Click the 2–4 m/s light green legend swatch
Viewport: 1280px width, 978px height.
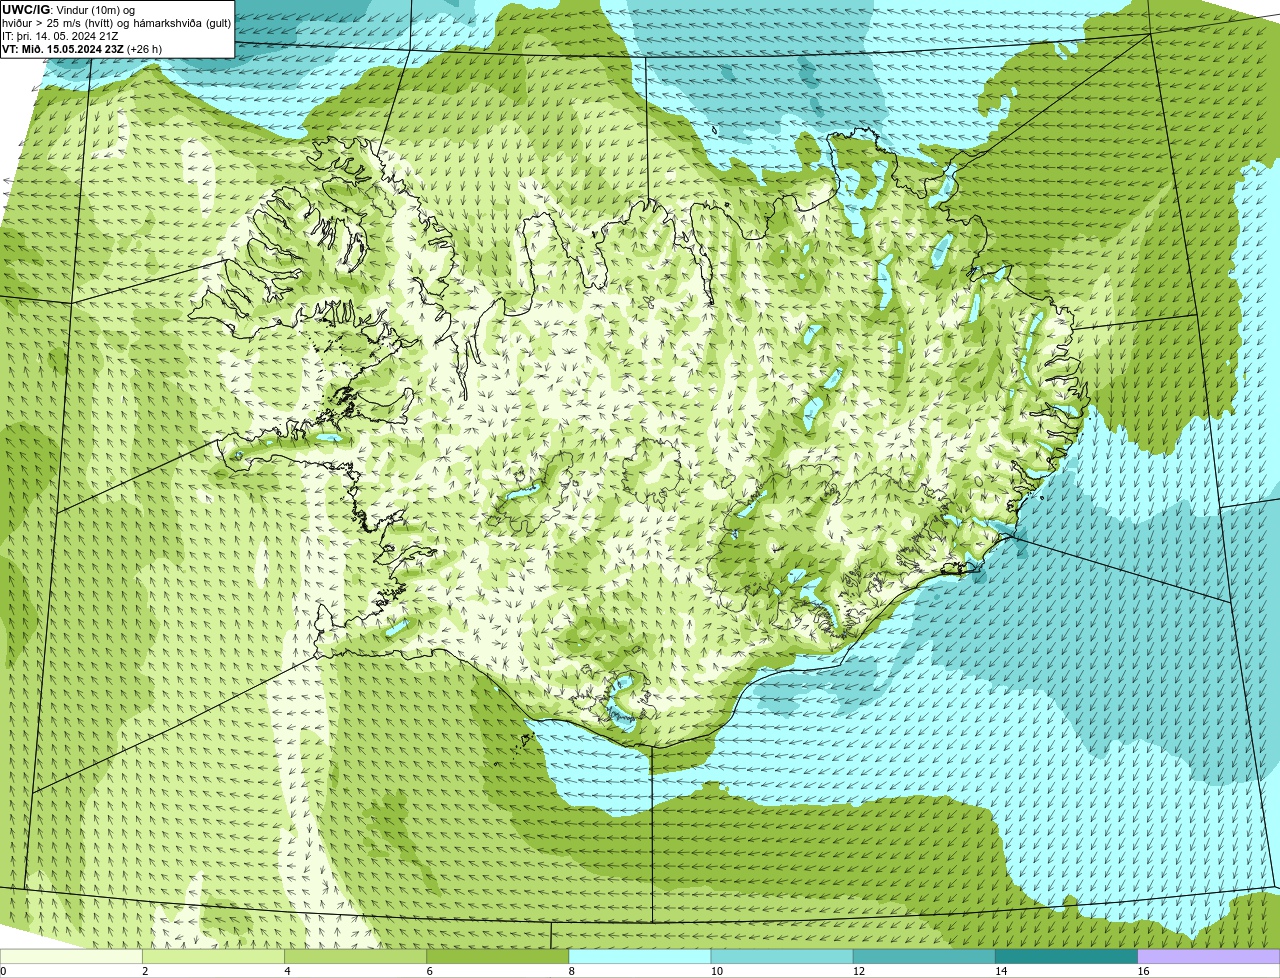click(213, 956)
